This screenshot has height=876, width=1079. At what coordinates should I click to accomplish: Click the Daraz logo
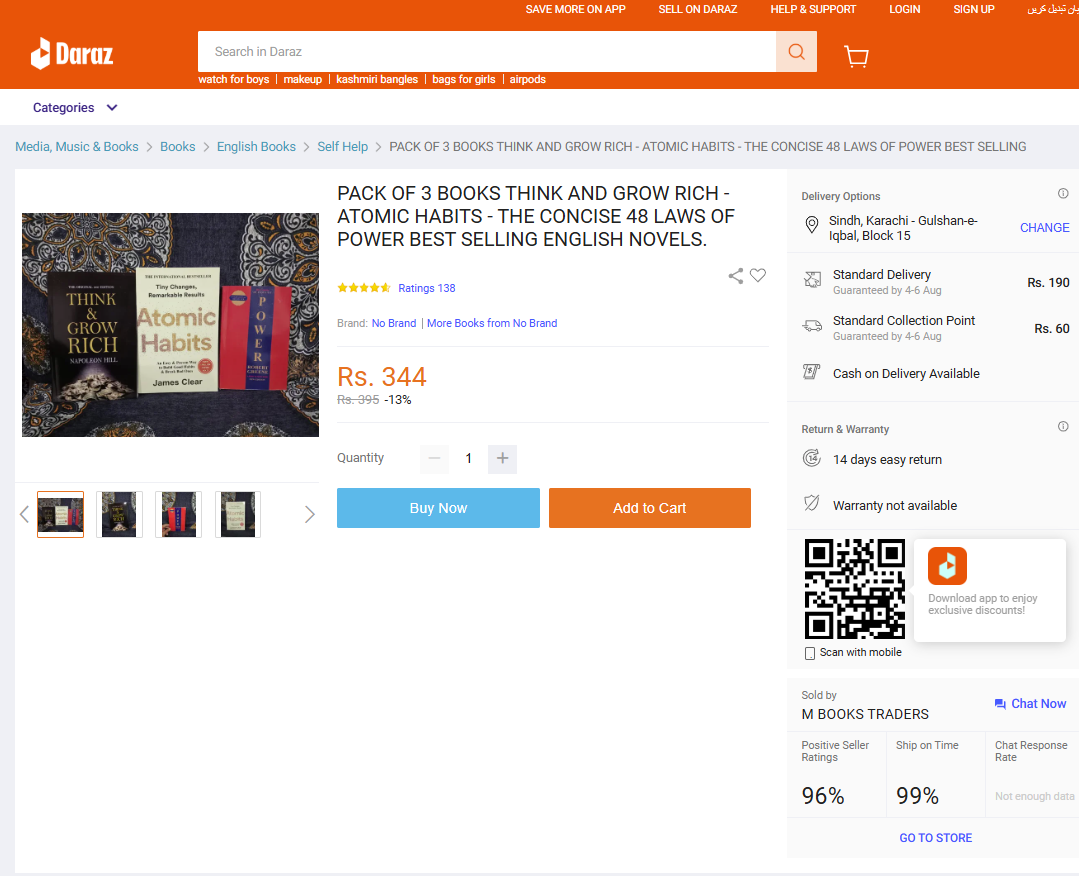pos(72,53)
